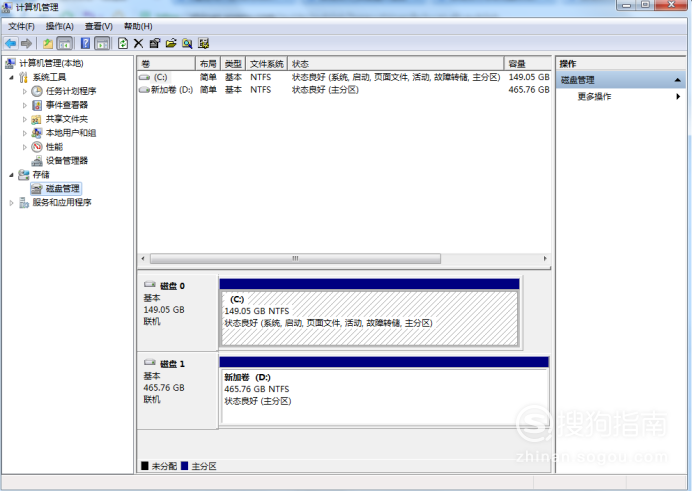Open the Properties toolbar icon
Screen dimensions: 692x491
point(154,43)
